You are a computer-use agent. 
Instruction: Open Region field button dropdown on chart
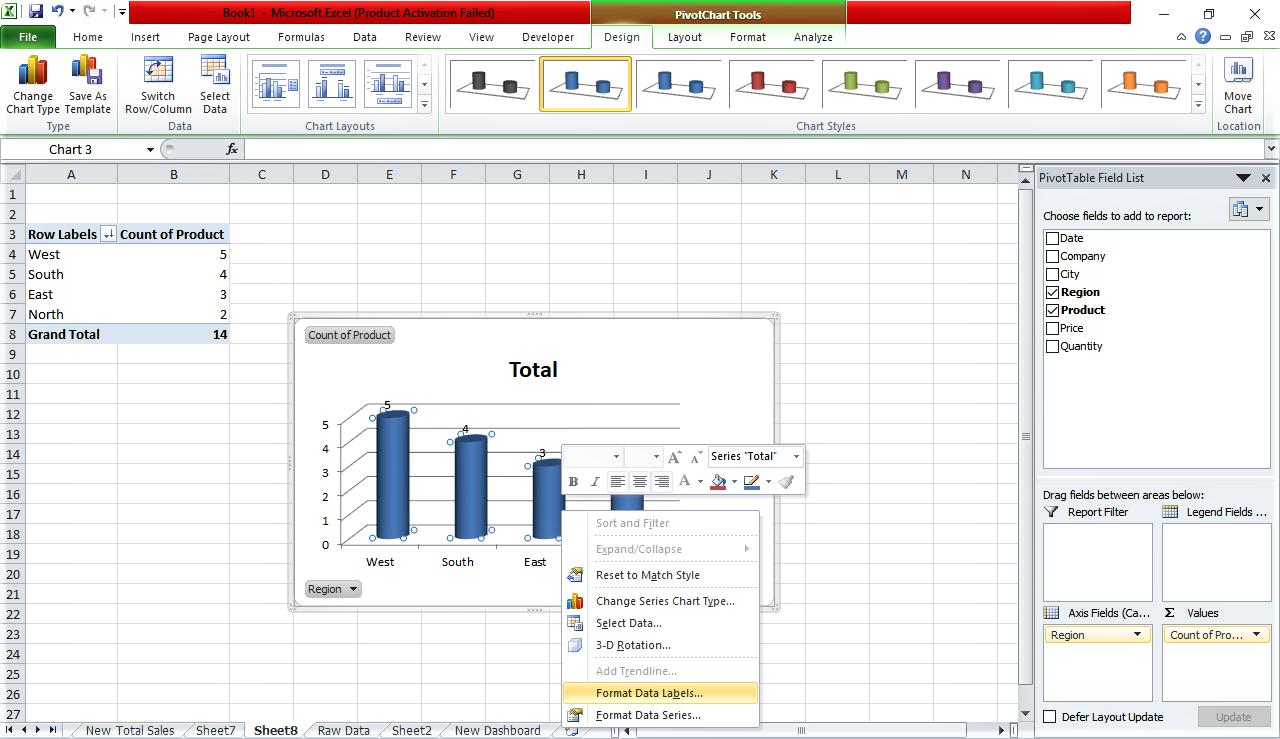point(352,589)
